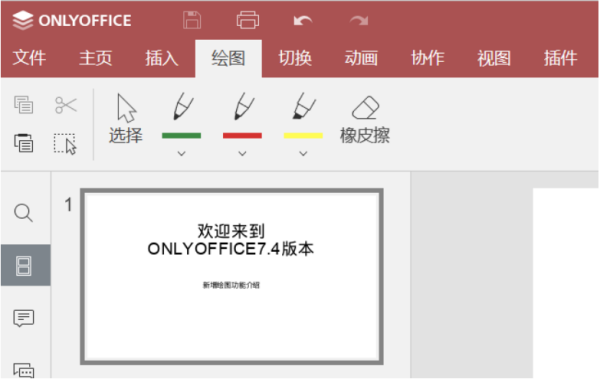Expand the yellow highlighter options dropdown
Screen dimensions: 600x379
(303, 154)
